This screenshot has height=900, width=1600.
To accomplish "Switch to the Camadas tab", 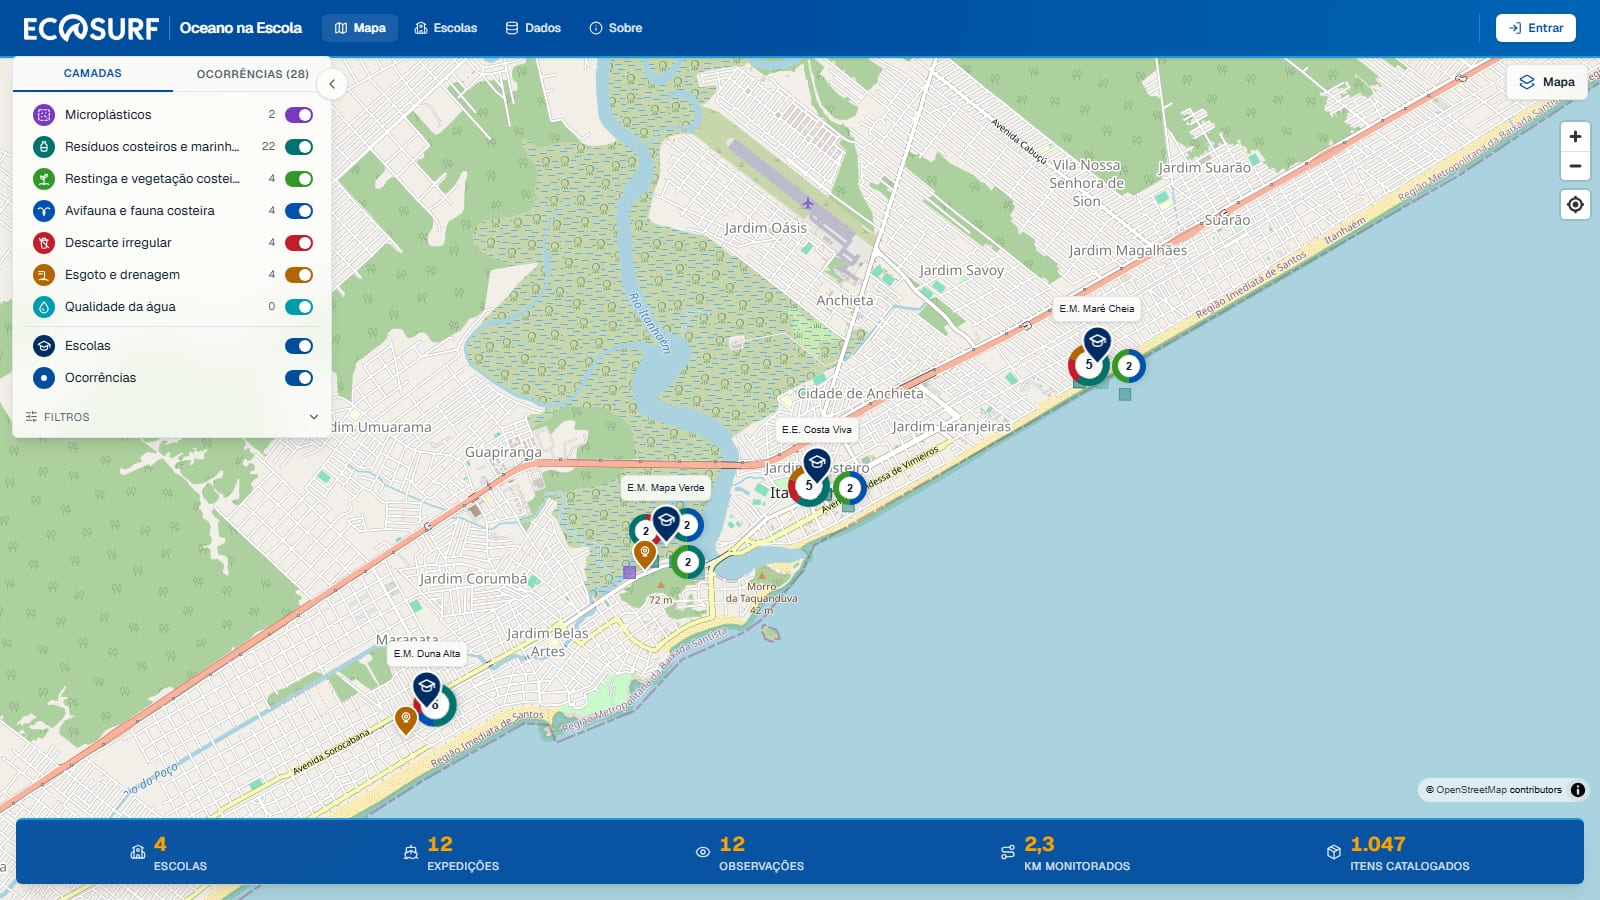I will pyautogui.click(x=93, y=74).
